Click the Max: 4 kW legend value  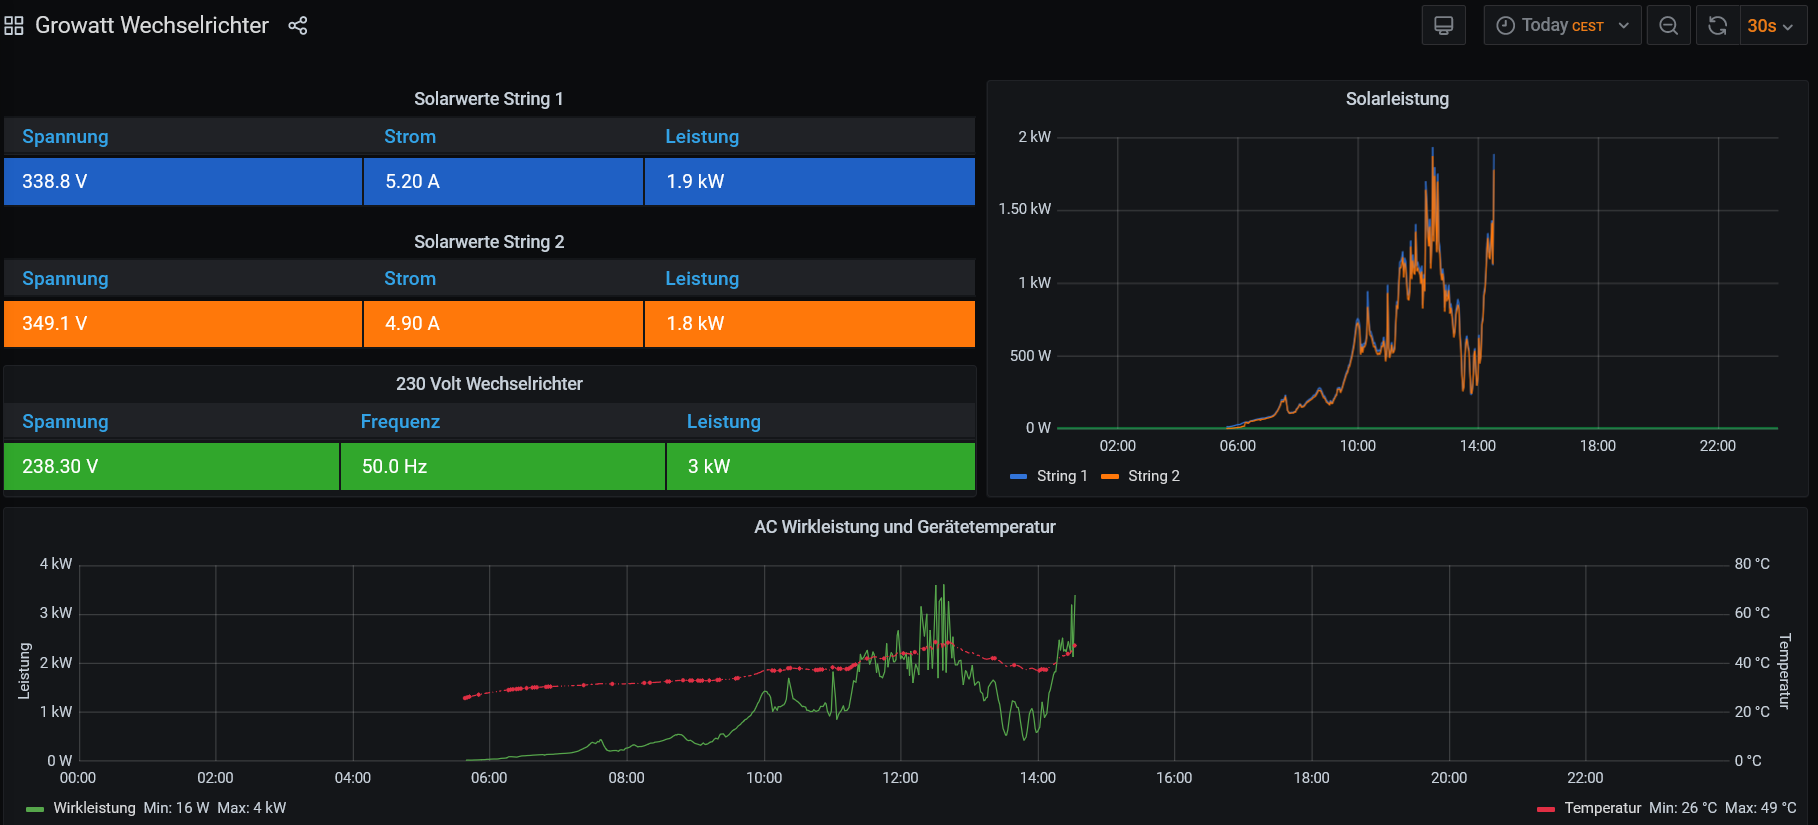pyautogui.click(x=252, y=808)
